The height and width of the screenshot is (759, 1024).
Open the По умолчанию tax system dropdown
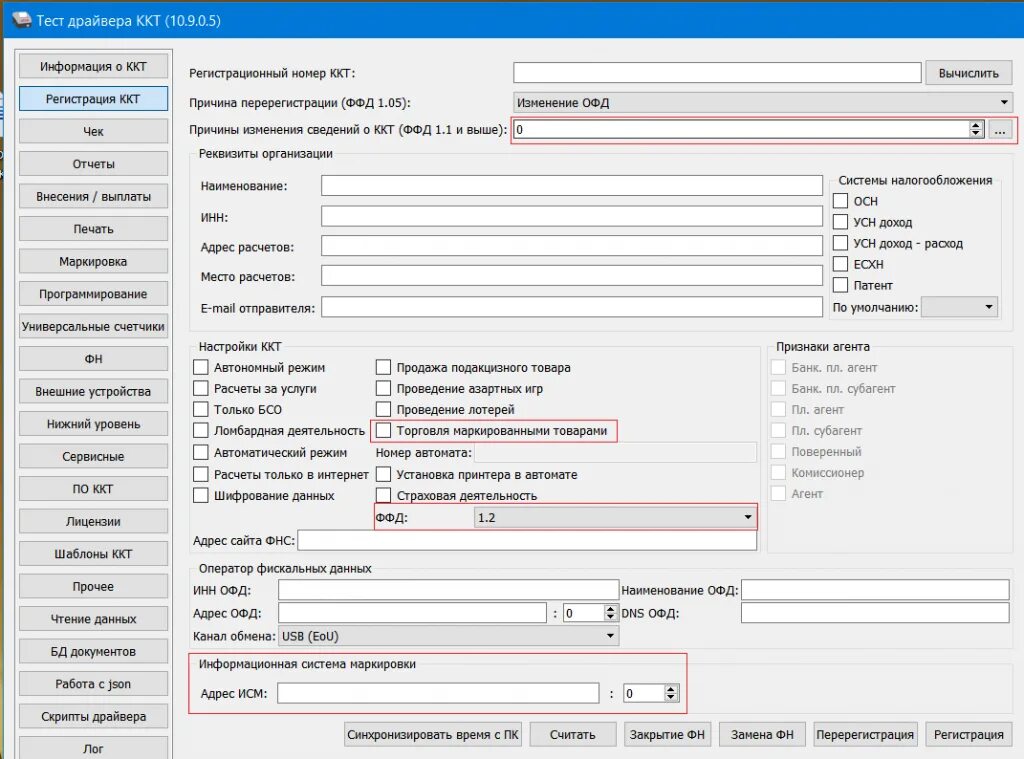point(959,307)
